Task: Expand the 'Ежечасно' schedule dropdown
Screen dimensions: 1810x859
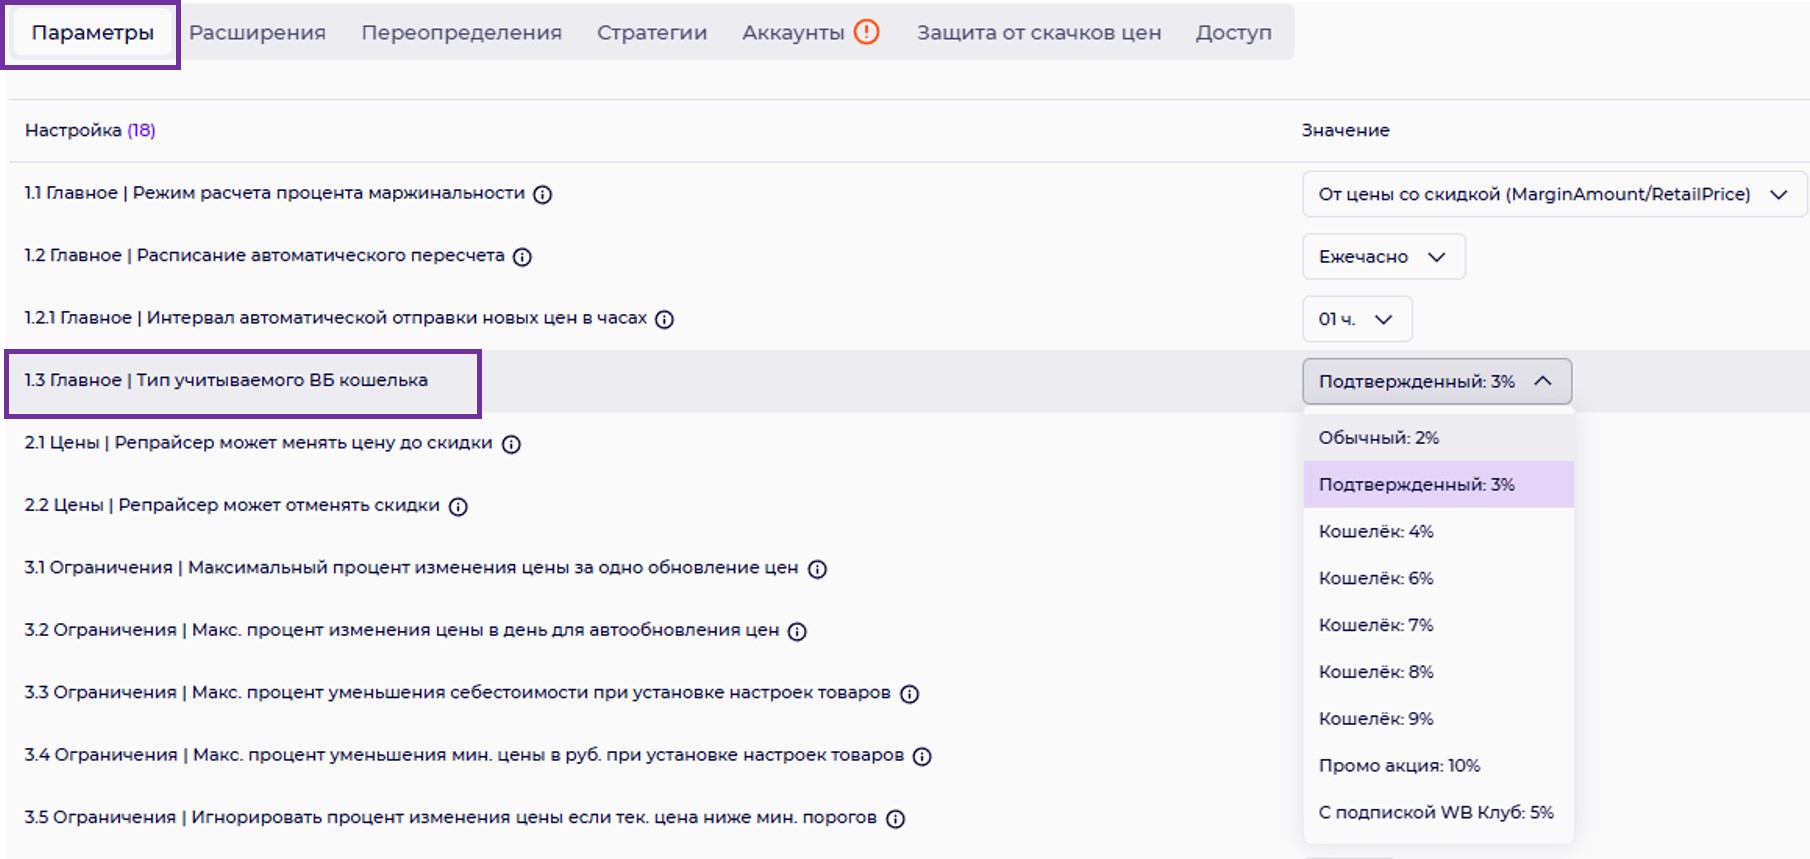Action: pyautogui.click(x=1383, y=257)
